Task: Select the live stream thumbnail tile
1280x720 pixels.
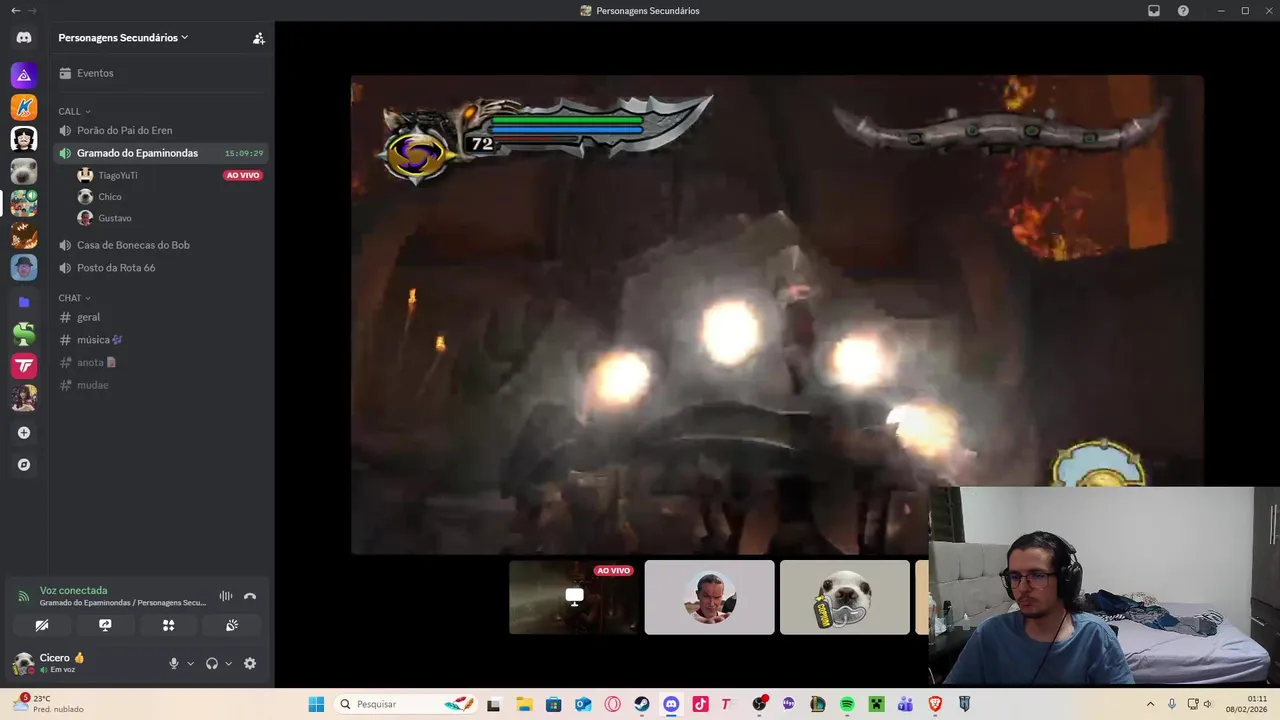Action: point(574,597)
